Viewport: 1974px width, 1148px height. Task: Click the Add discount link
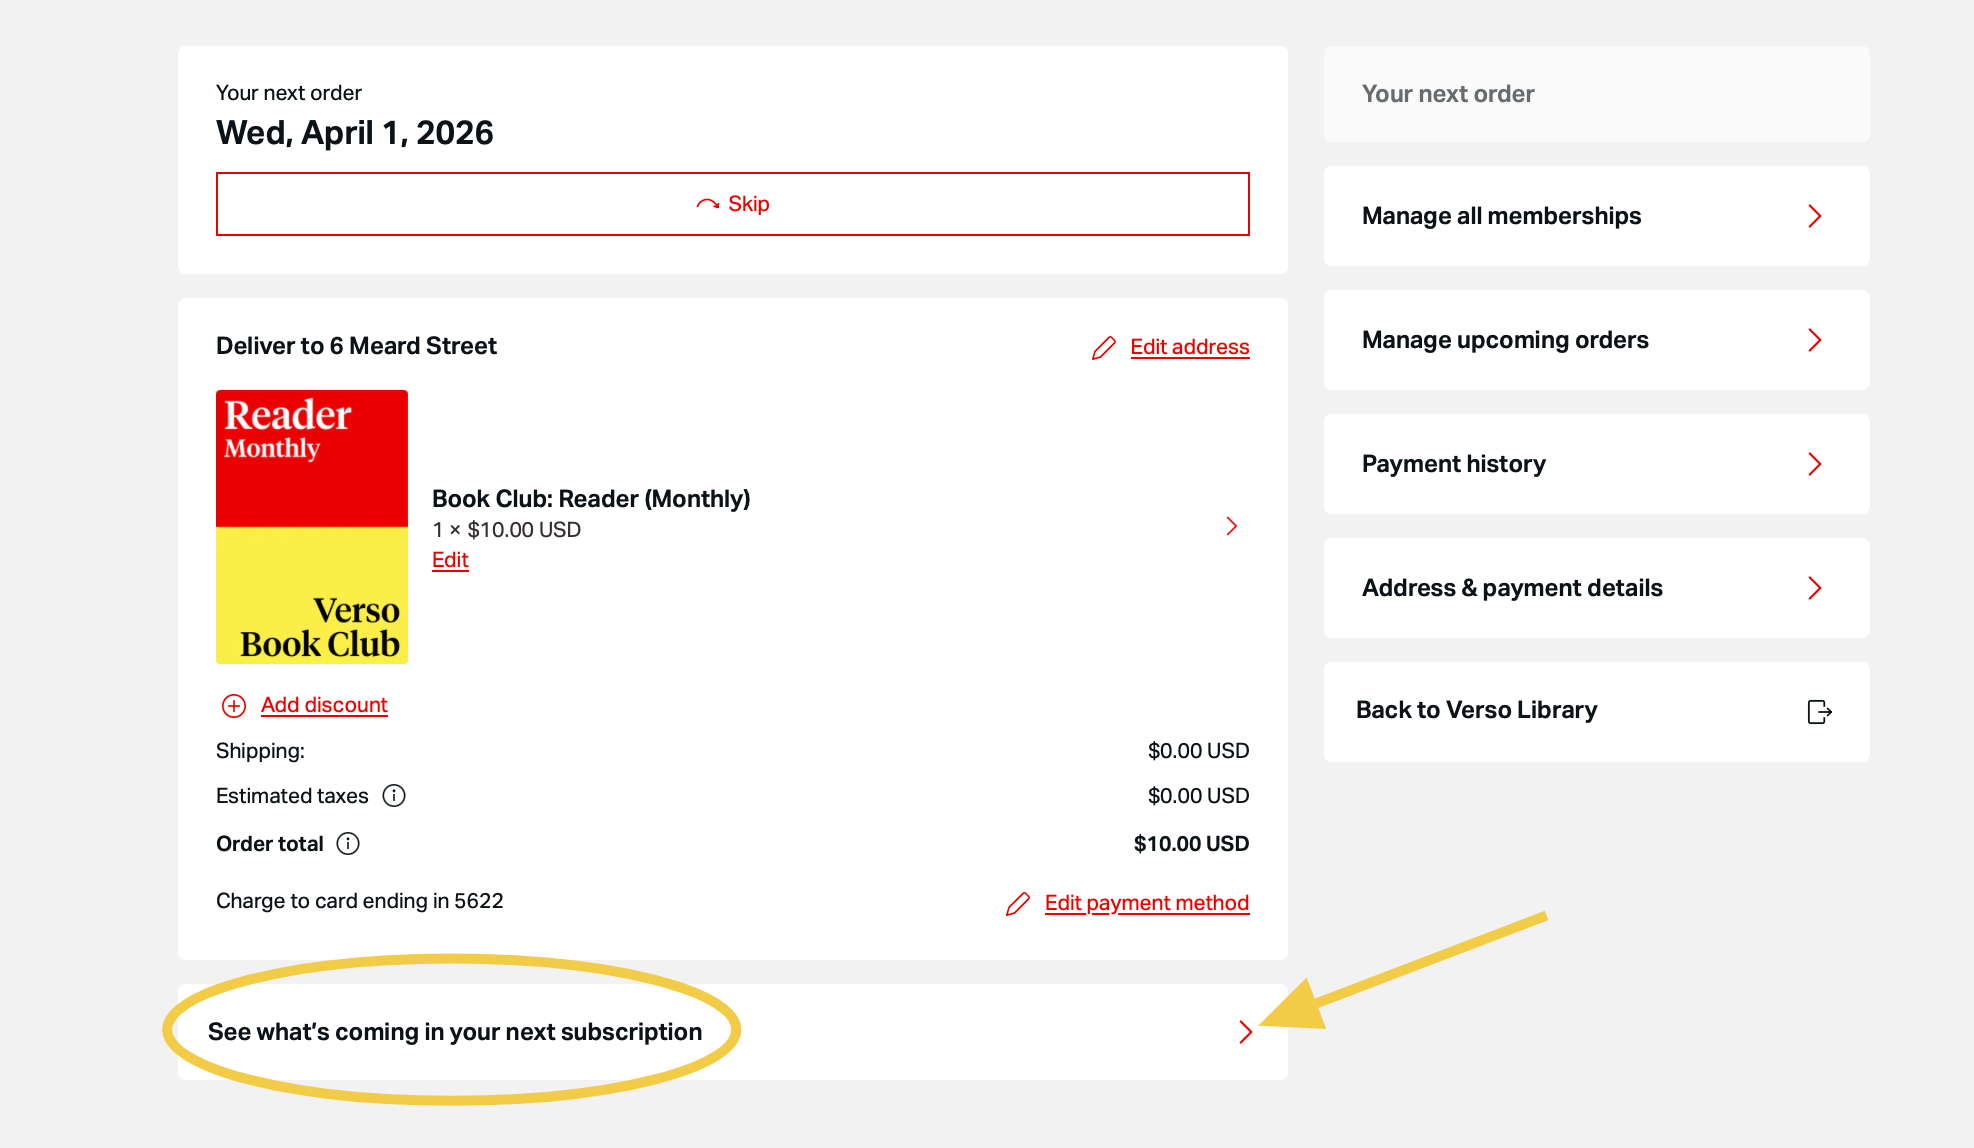click(x=324, y=705)
